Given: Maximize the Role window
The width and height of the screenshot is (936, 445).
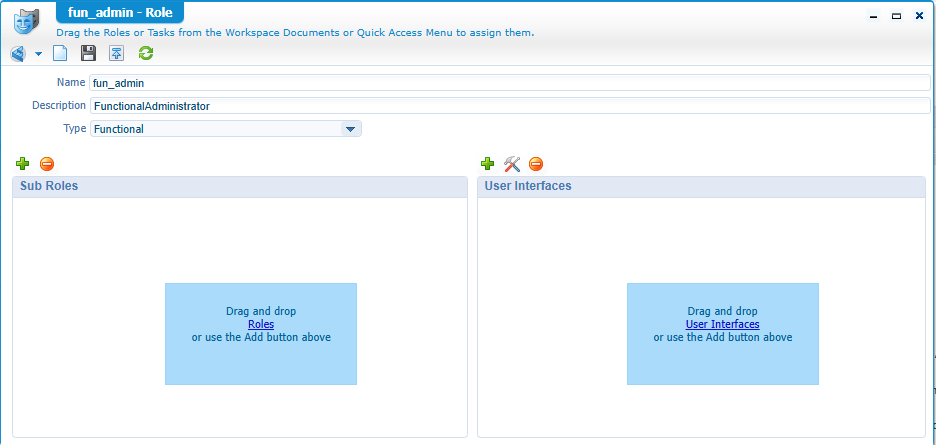Looking at the screenshot, I should click(896, 16).
